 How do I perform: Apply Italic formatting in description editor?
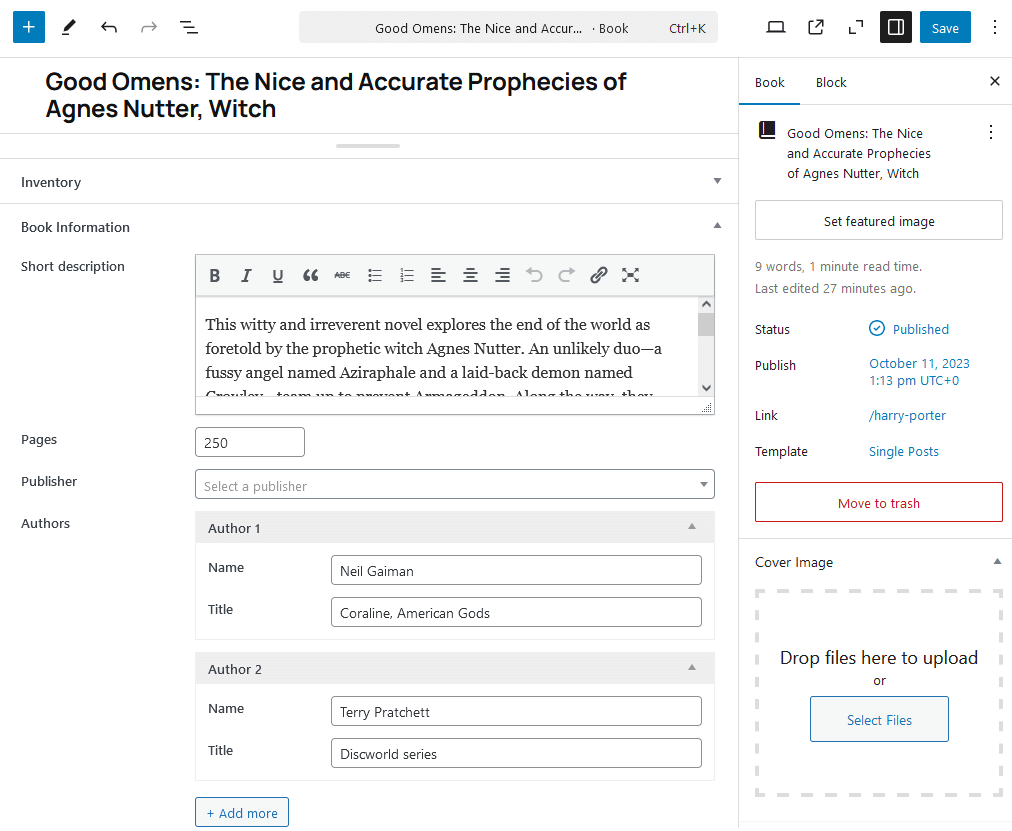[246, 275]
